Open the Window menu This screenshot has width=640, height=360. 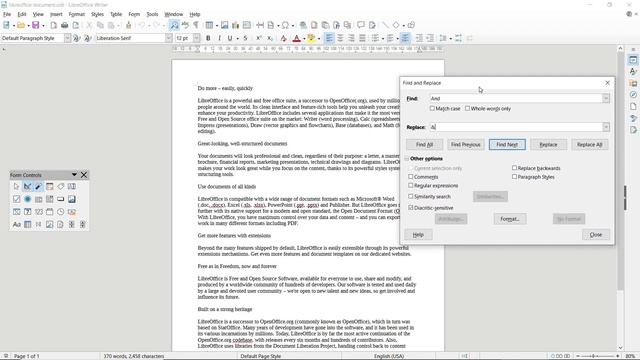point(173,14)
